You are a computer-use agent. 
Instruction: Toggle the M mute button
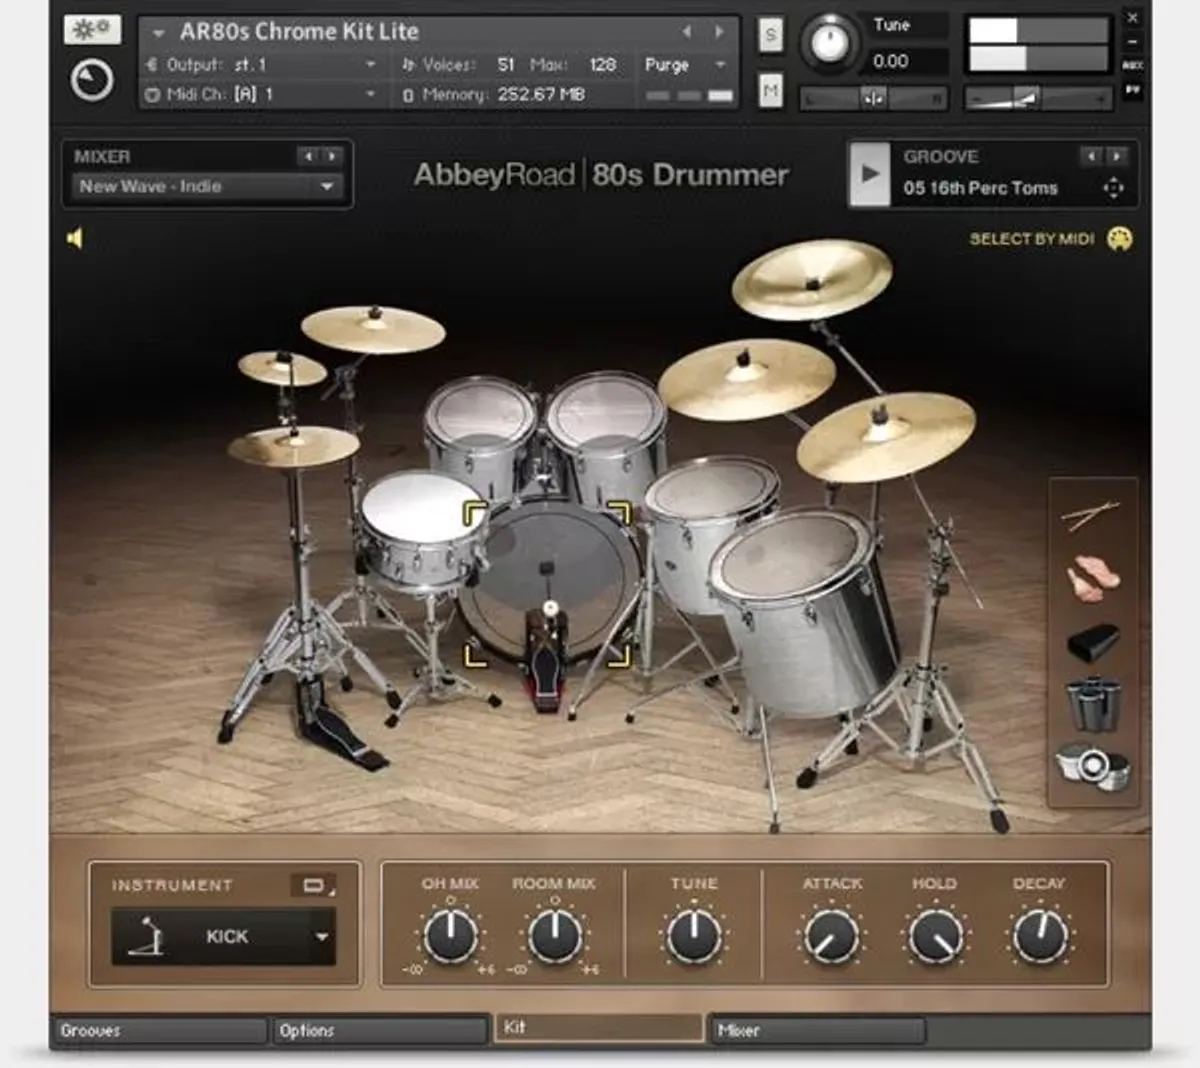pos(770,90)
